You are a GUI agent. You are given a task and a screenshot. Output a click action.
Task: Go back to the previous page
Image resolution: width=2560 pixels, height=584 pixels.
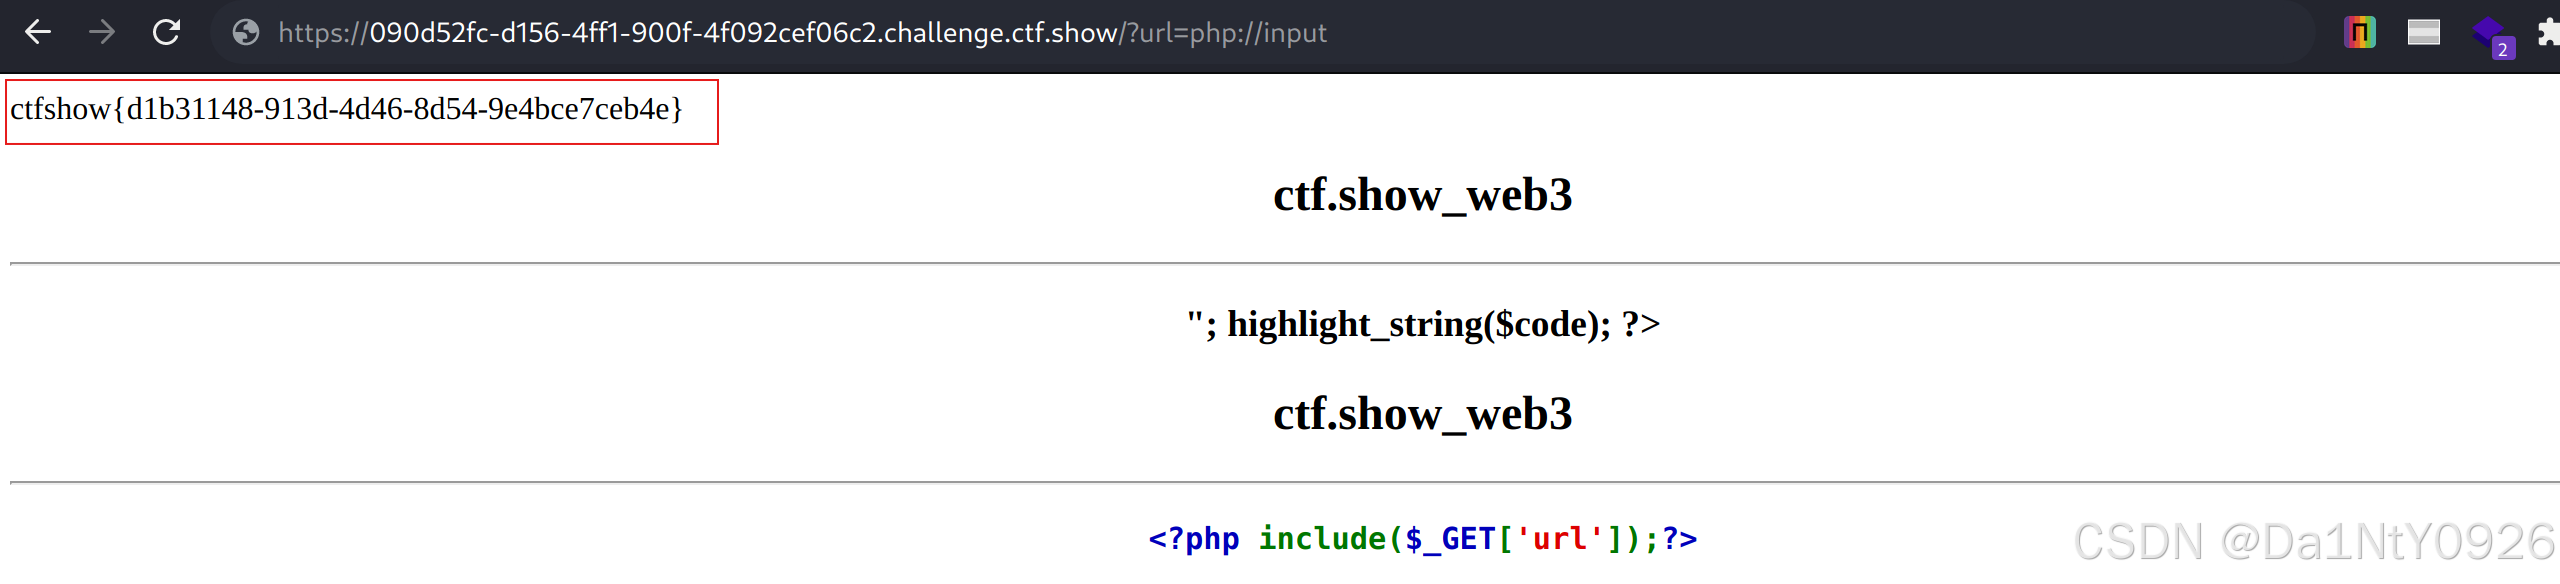tap(38, 33)
